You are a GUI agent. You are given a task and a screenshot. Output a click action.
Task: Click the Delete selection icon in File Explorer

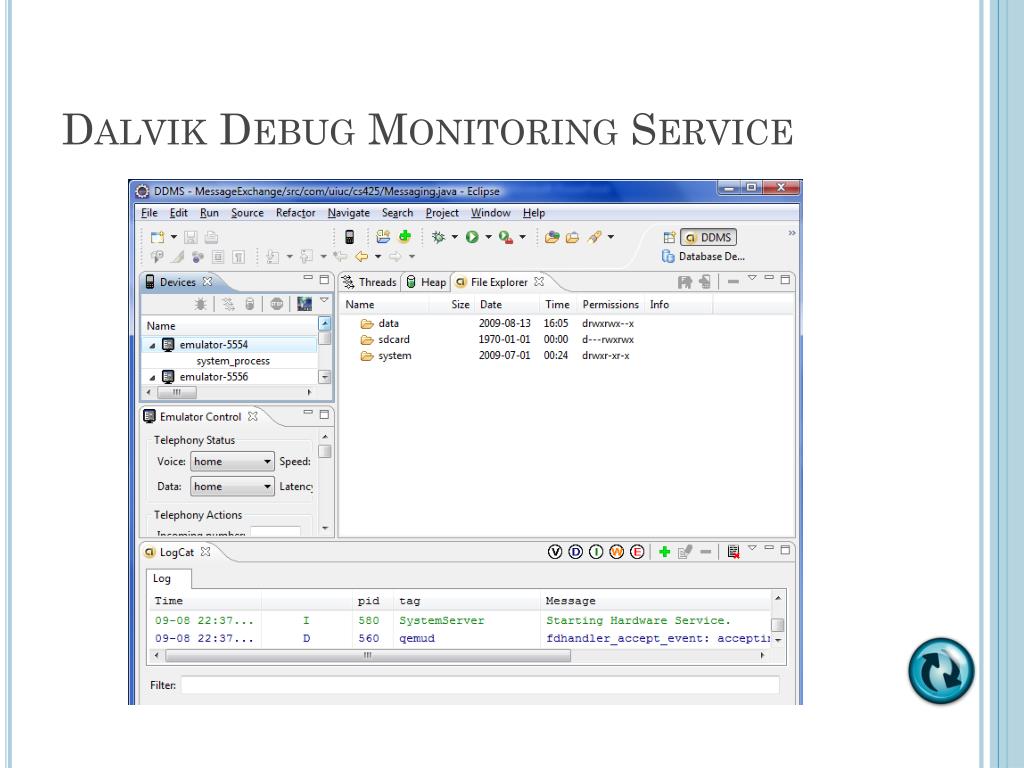pos(733,281)
